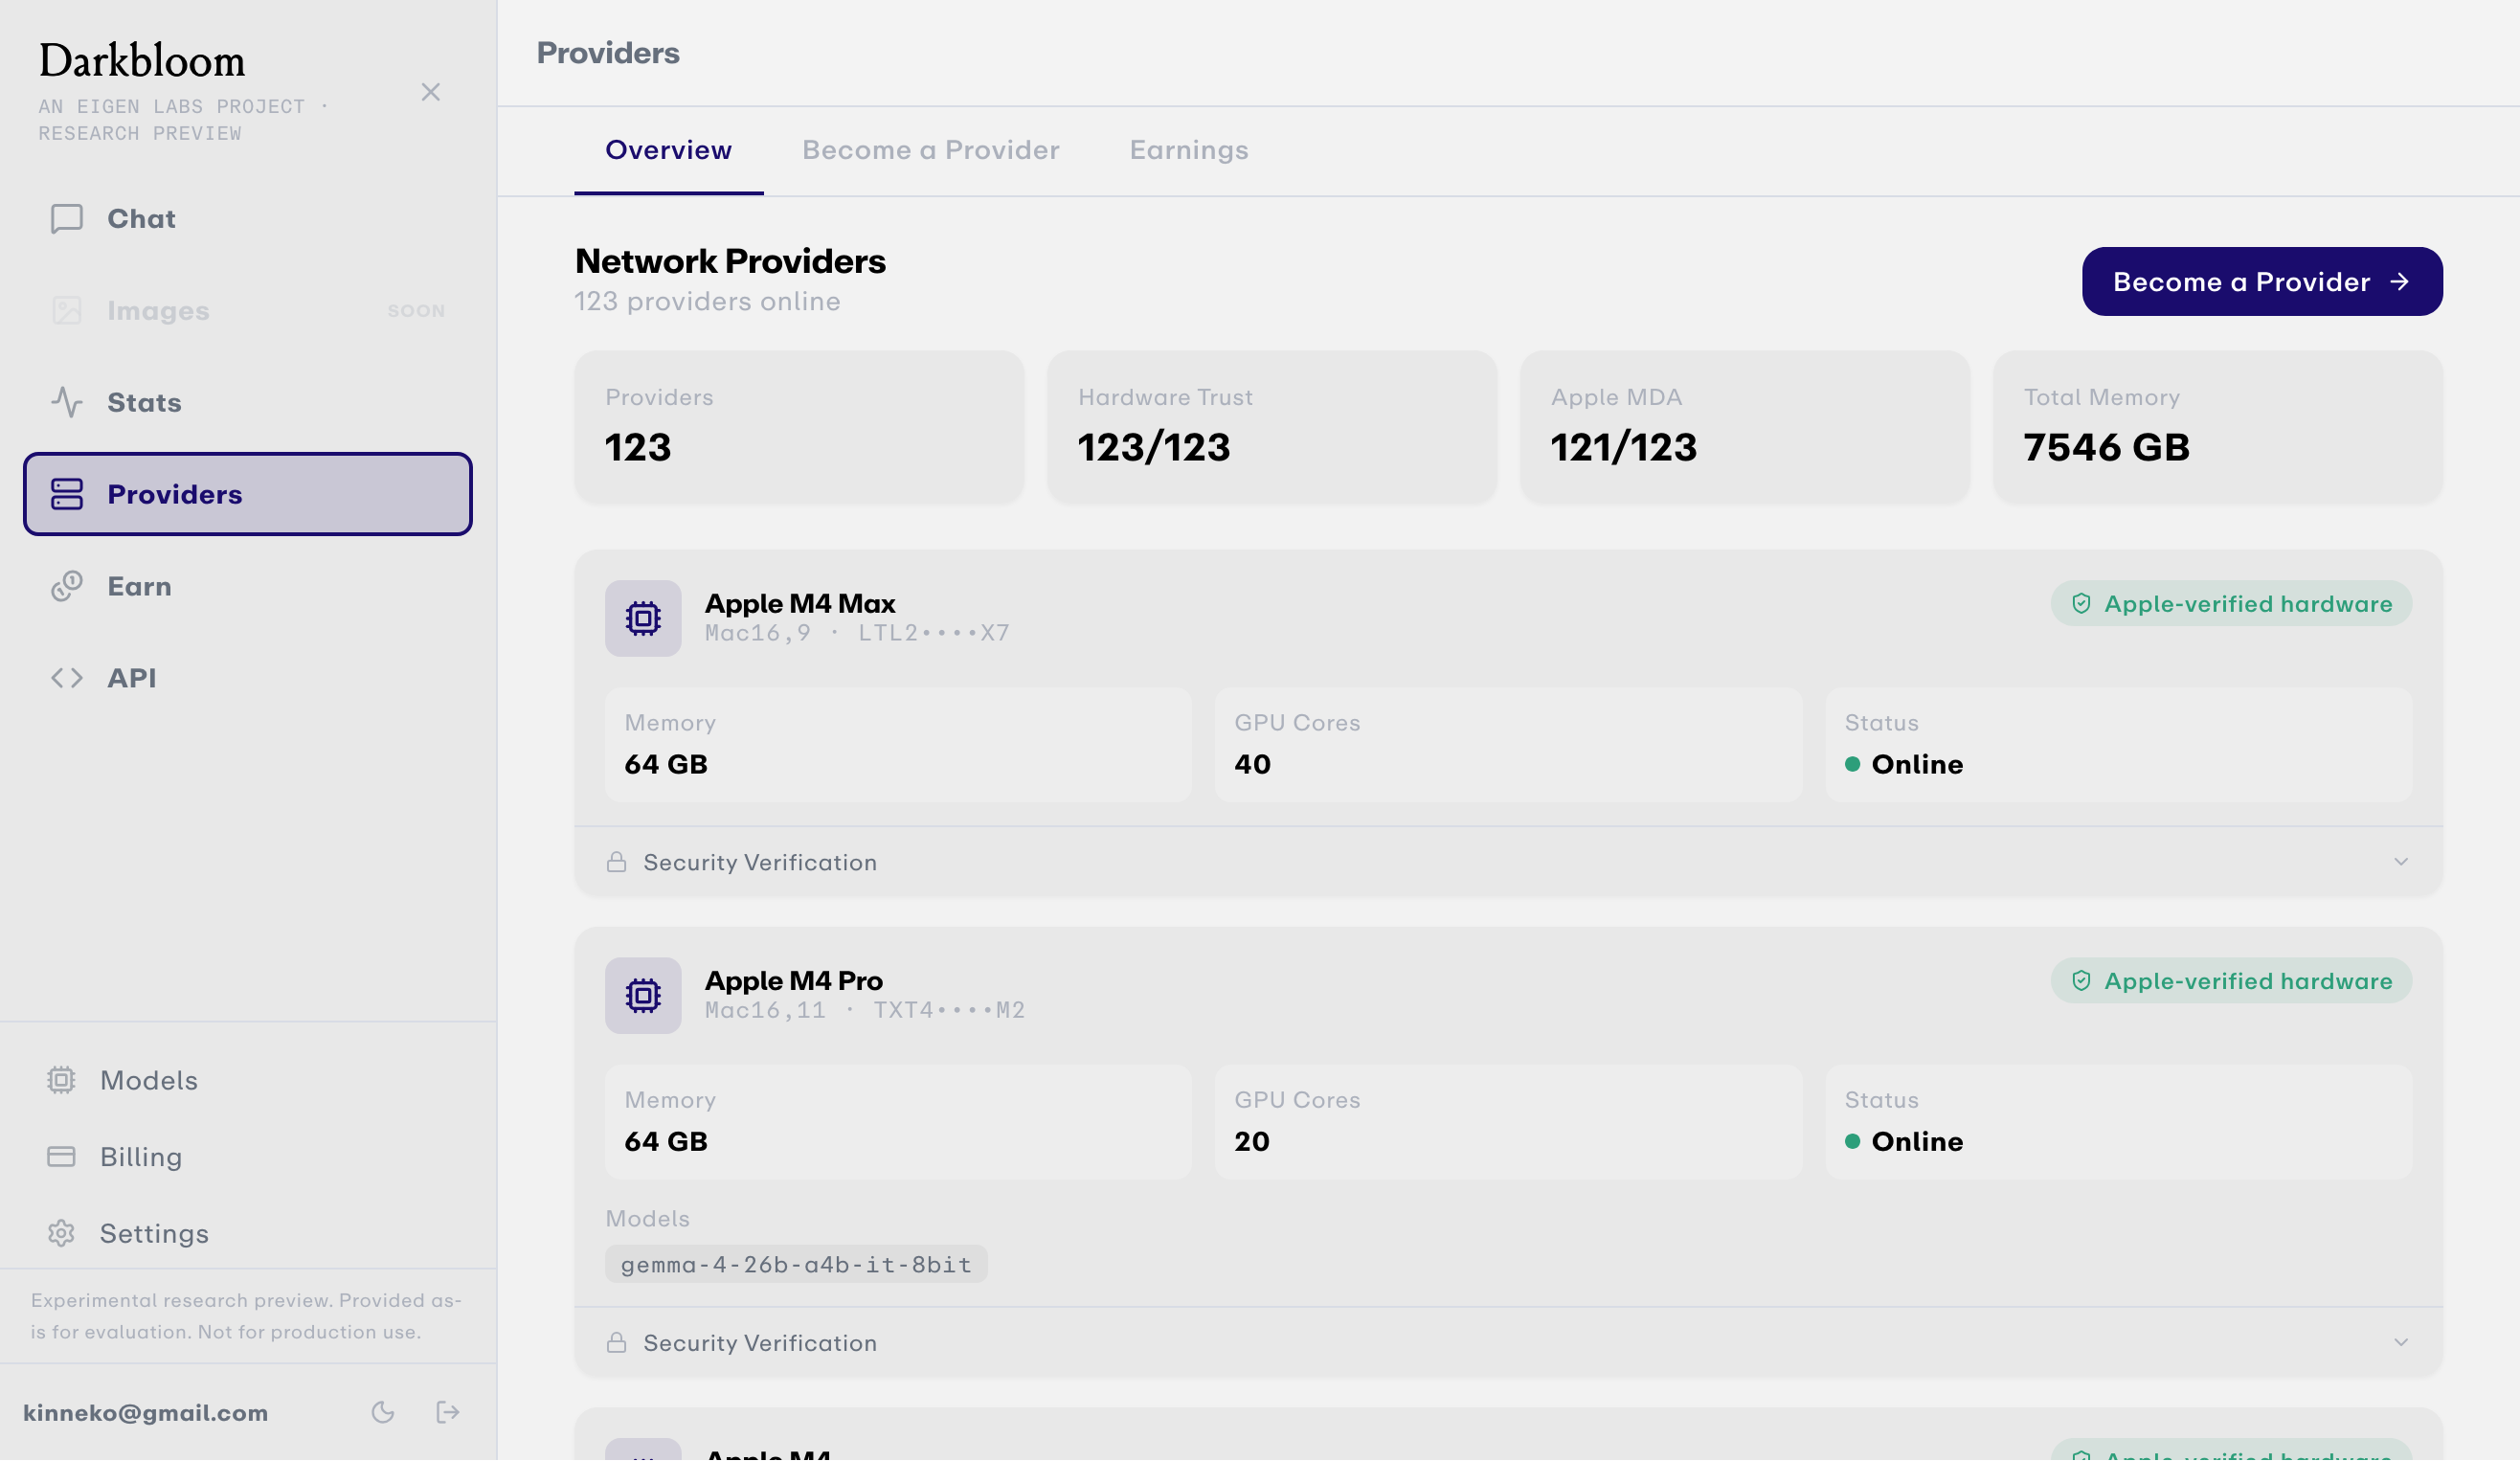Click the API code brackets icon
This screenshot has width=2520, height=1461.
click(67, 679)
